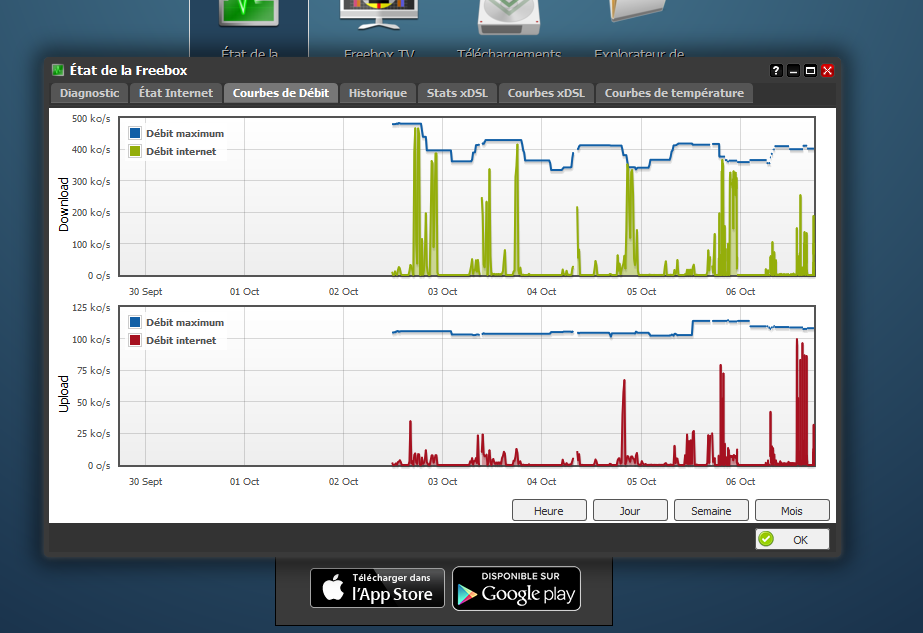This screenshot has width=923, height=633.
Task: Open the État de la Freebox desktop icon
Action: 249,28
